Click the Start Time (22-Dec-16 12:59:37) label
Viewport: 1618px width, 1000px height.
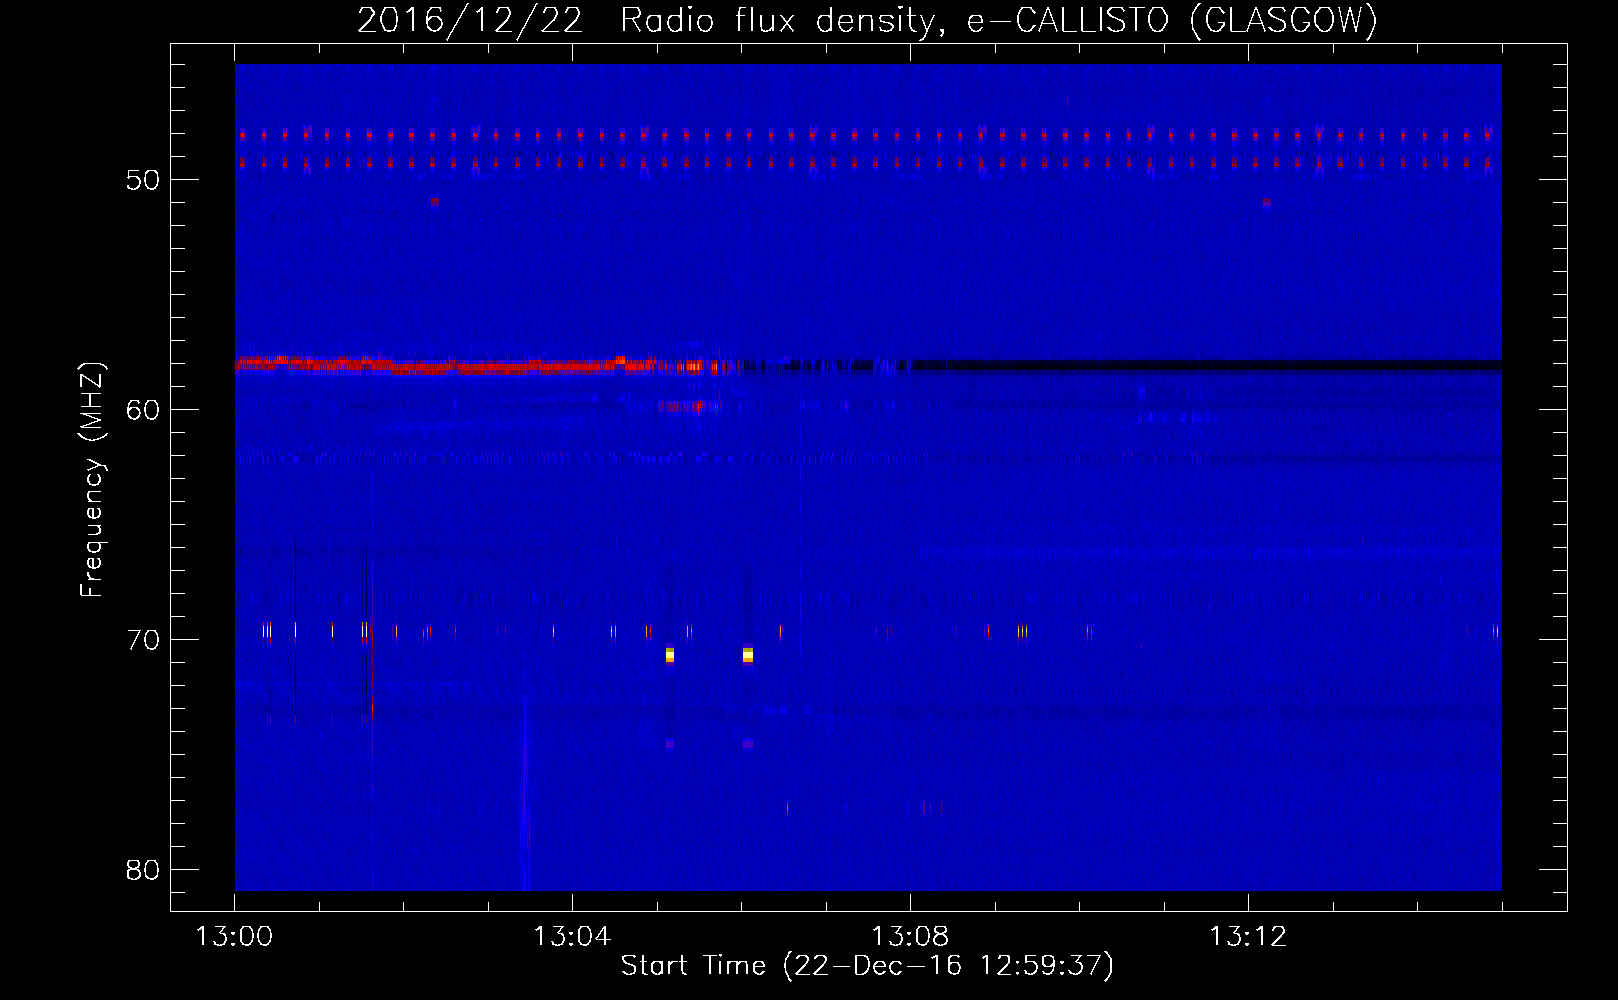[867, 966]
